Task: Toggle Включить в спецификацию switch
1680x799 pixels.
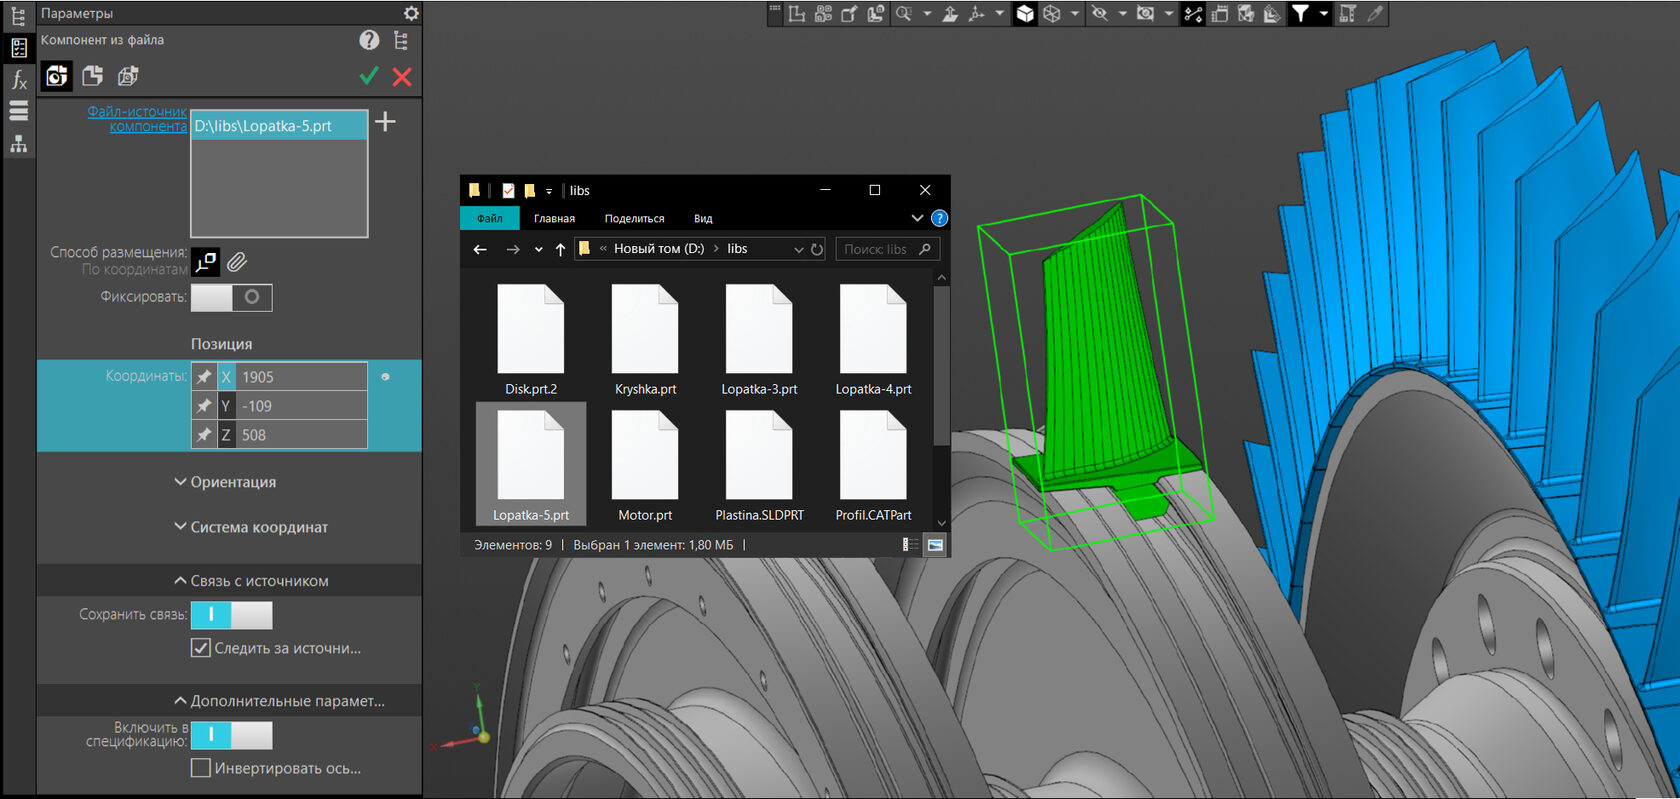Action: (x=231, y=735)
